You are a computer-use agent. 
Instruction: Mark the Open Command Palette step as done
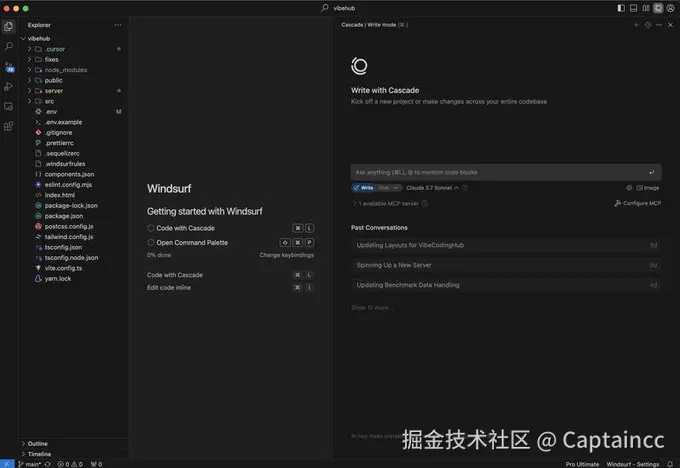pyautogui.click(x=150, y=242)
